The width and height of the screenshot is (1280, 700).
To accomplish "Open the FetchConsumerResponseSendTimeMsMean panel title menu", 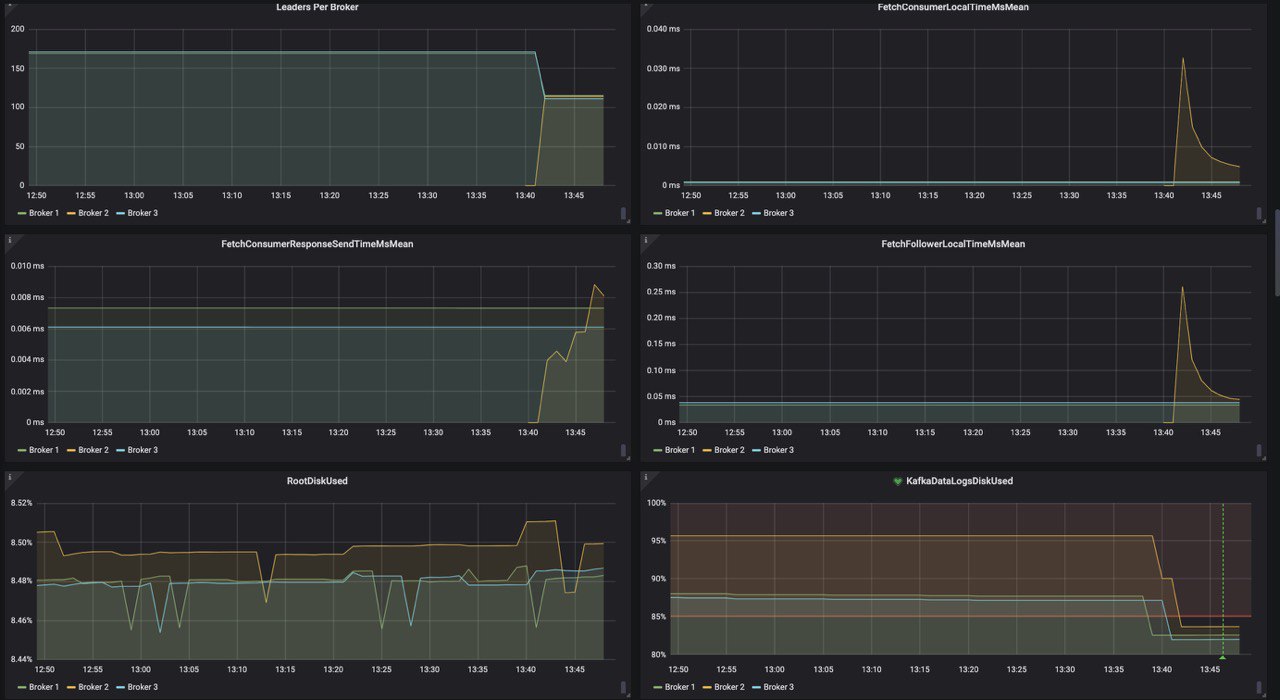I will pyautogui.click(x=317, y=244).
